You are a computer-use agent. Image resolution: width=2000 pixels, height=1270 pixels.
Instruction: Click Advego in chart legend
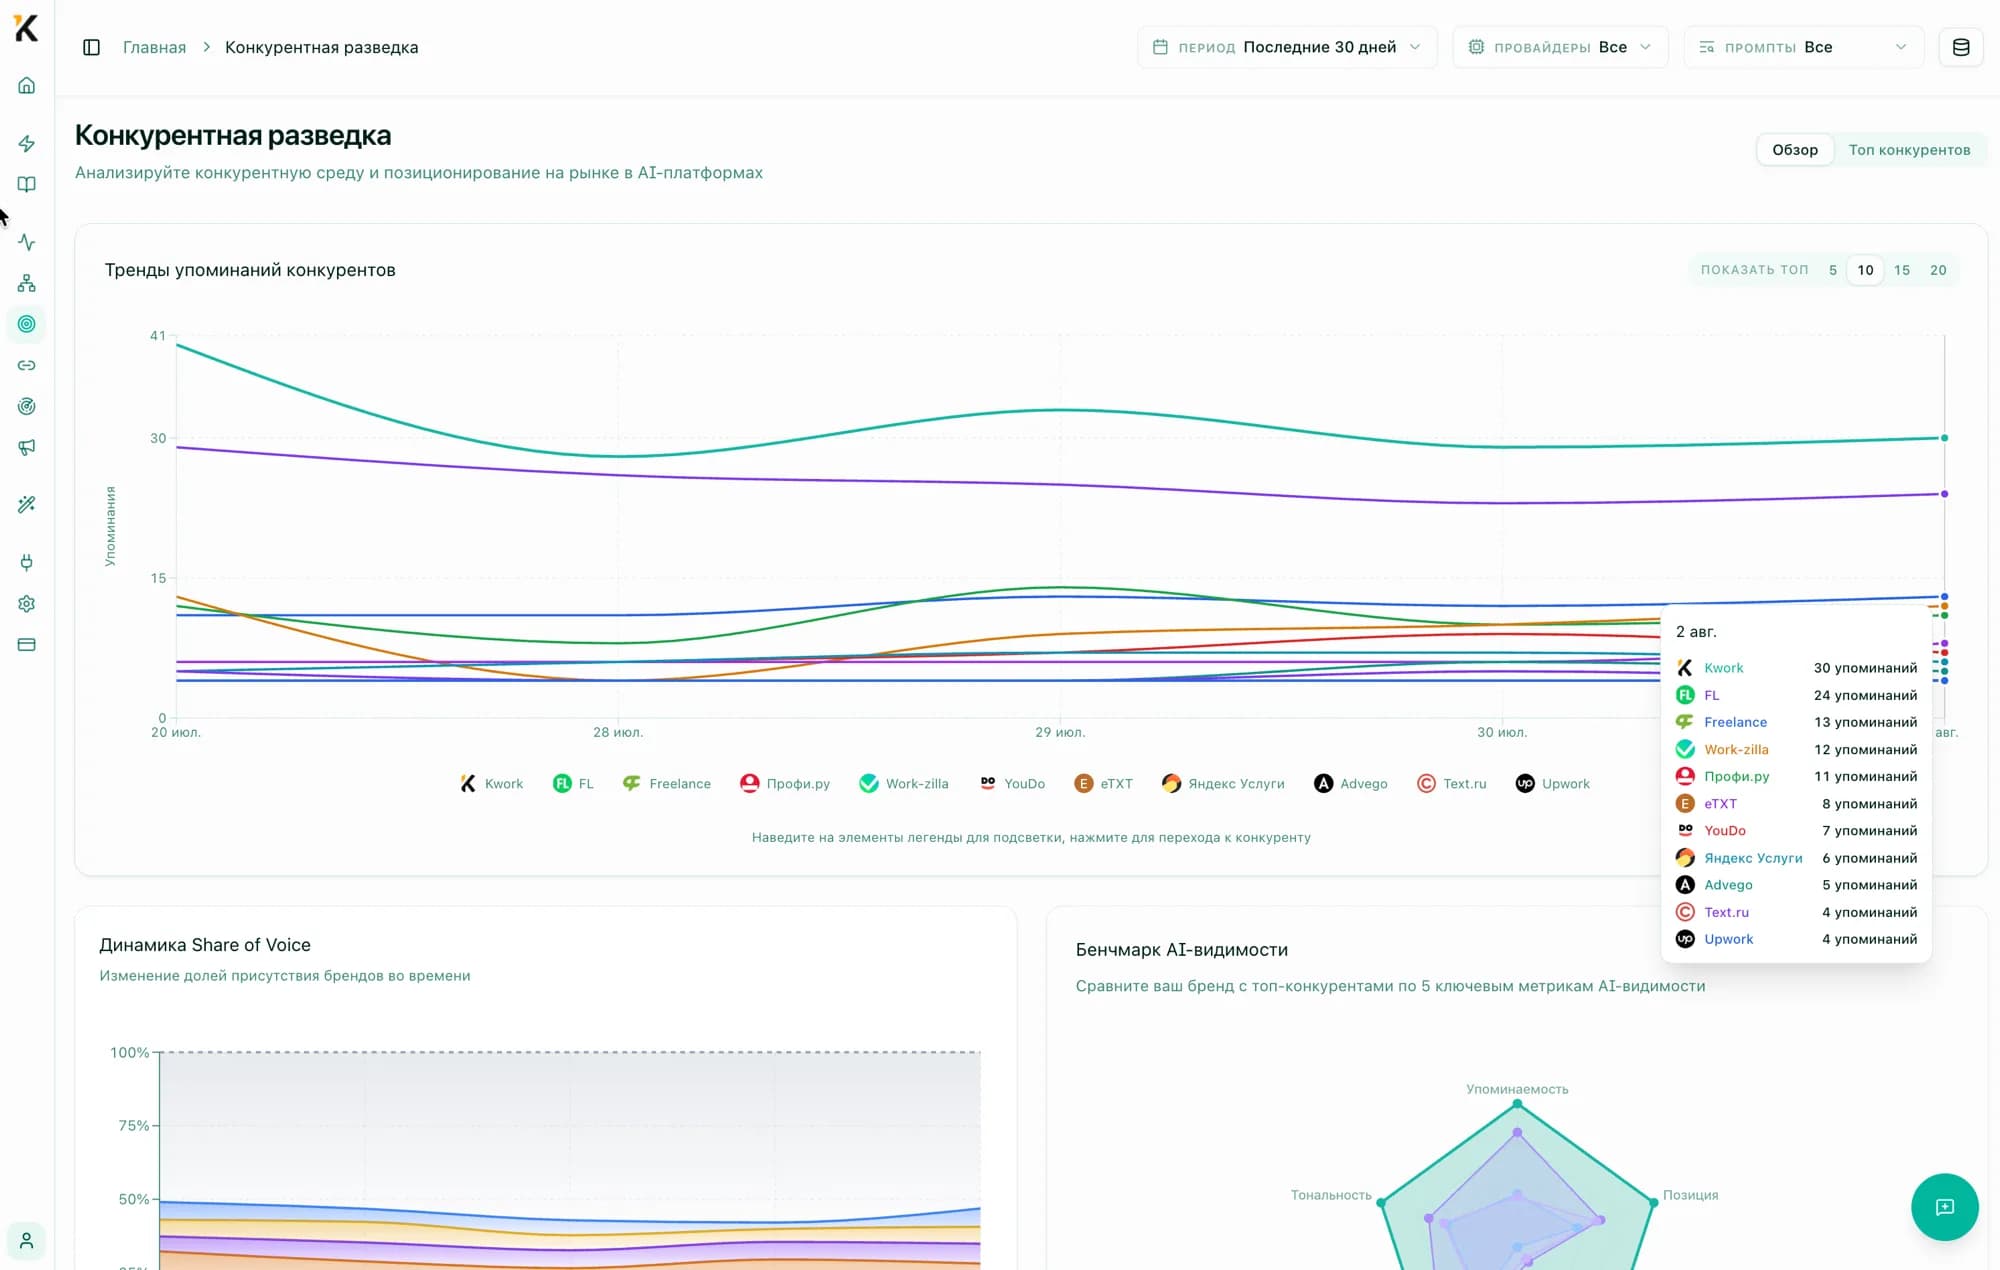pyautogui.click(x=1351, y=784)
